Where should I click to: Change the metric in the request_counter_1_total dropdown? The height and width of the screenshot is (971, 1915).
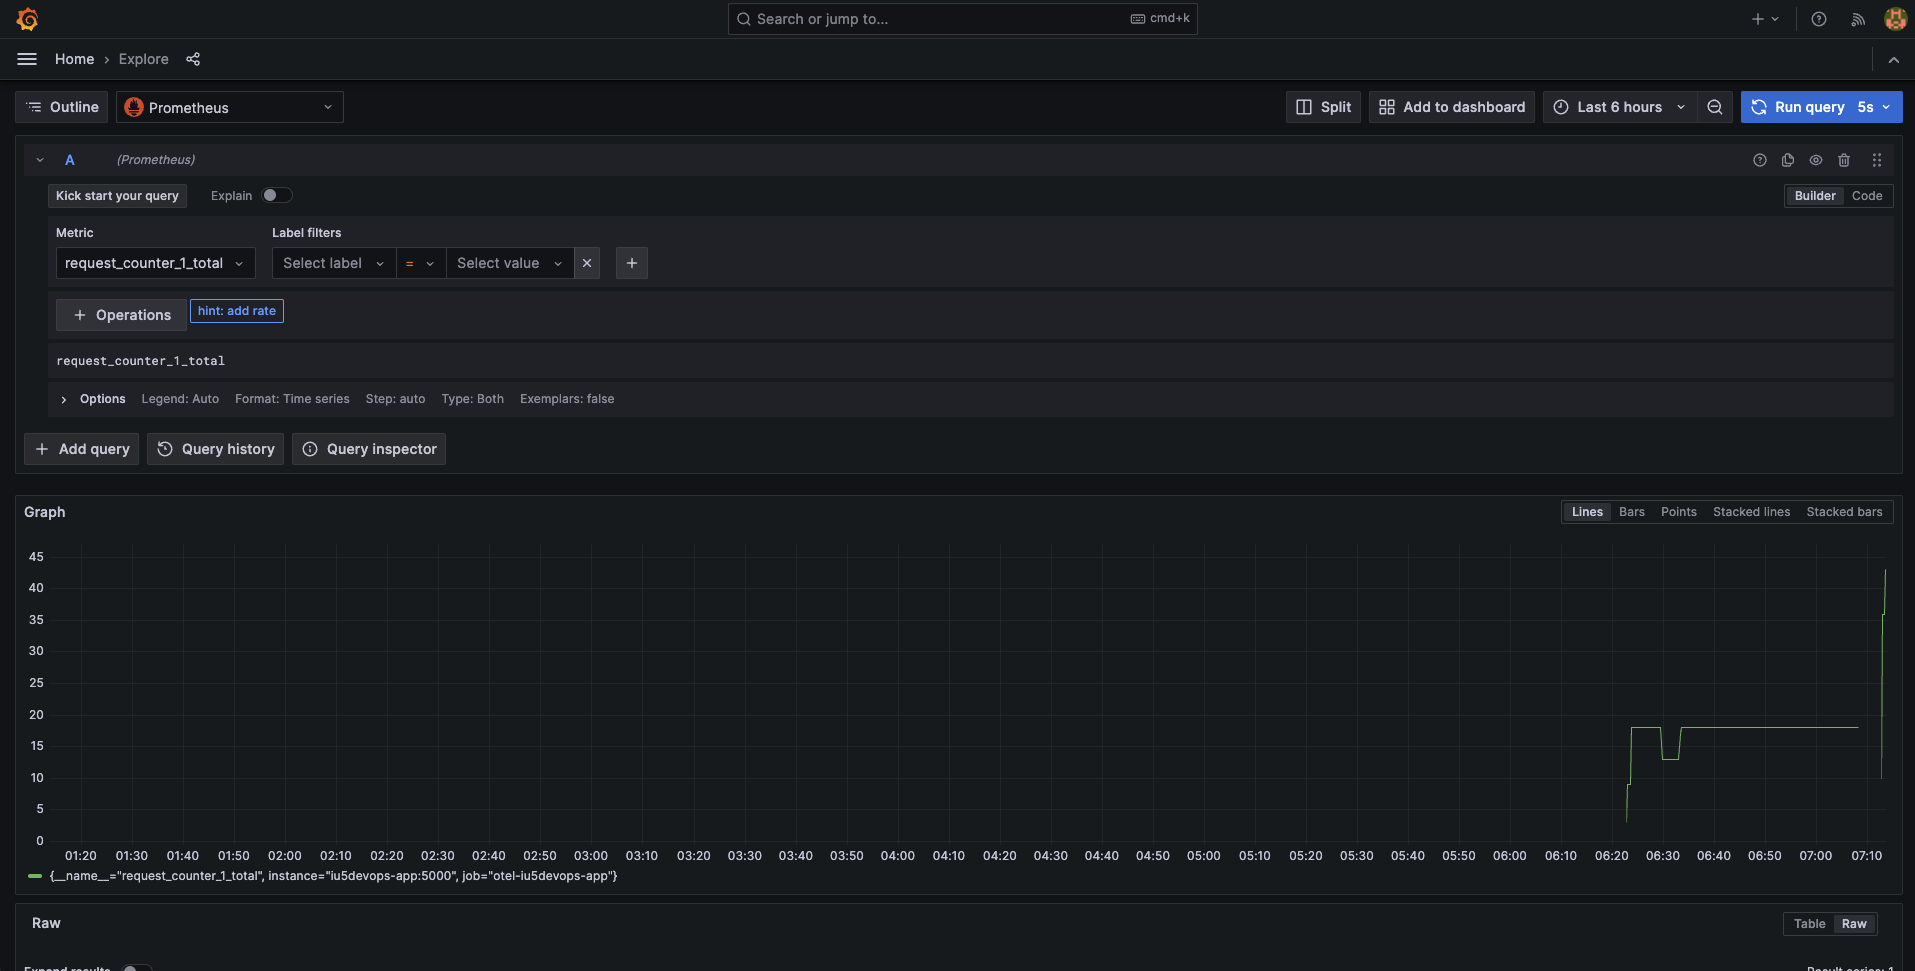(x=155, y=263)
